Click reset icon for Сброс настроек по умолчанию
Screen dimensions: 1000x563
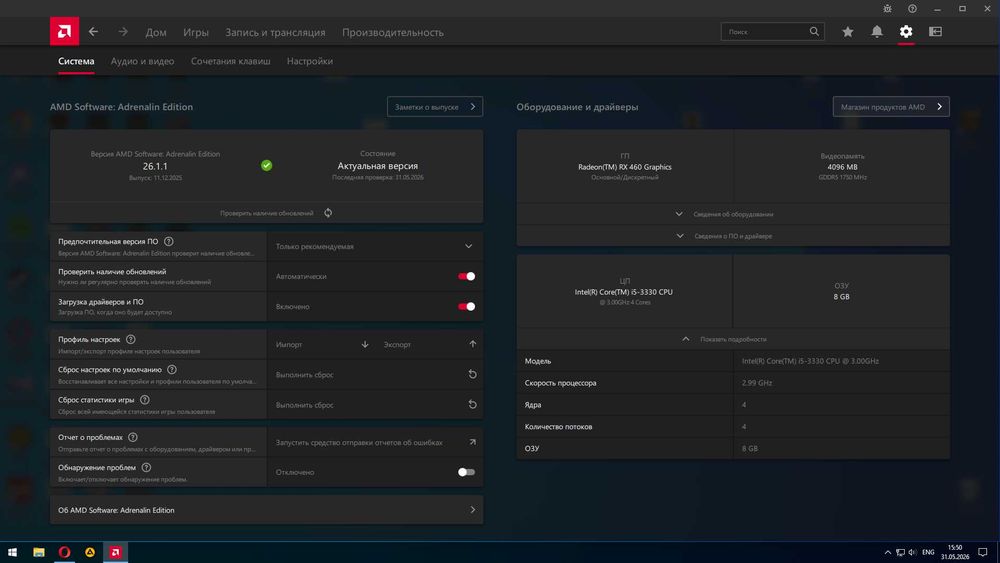pos(473,374)
